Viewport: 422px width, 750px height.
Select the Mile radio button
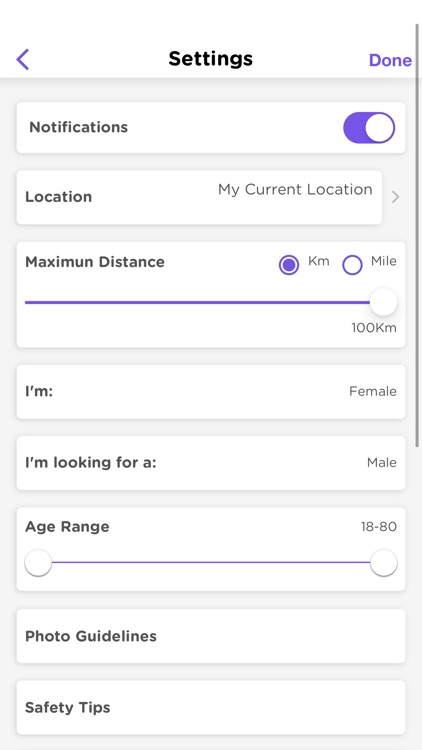(x=353, y=265)
